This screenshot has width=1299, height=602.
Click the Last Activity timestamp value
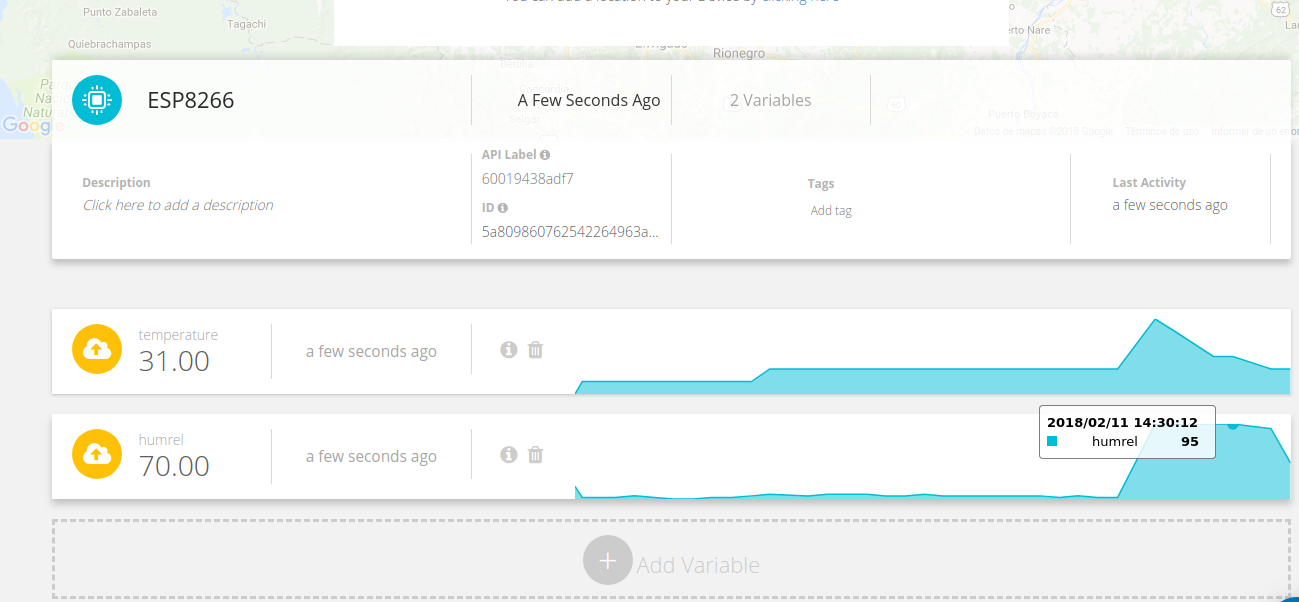click(1170, 205)
